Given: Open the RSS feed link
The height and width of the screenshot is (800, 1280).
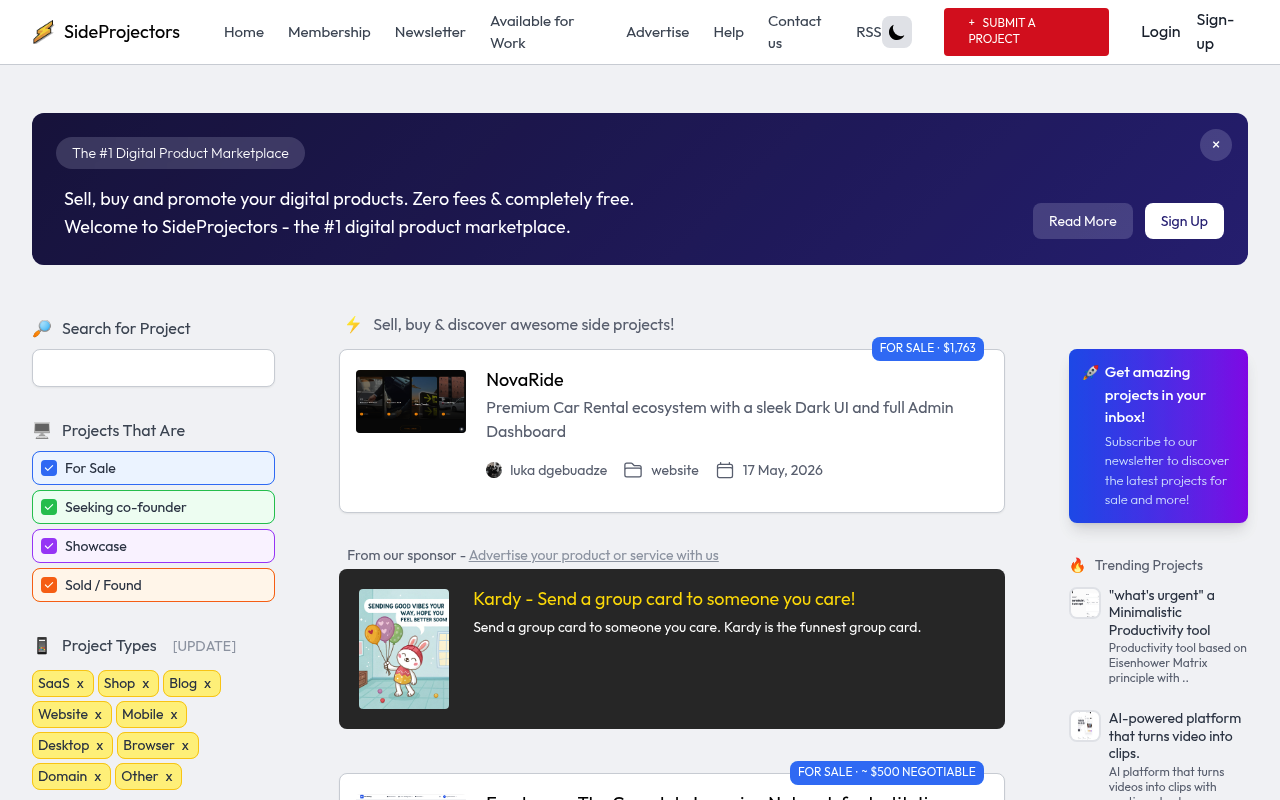Looking at the screenshot, I should coord(868,32).
